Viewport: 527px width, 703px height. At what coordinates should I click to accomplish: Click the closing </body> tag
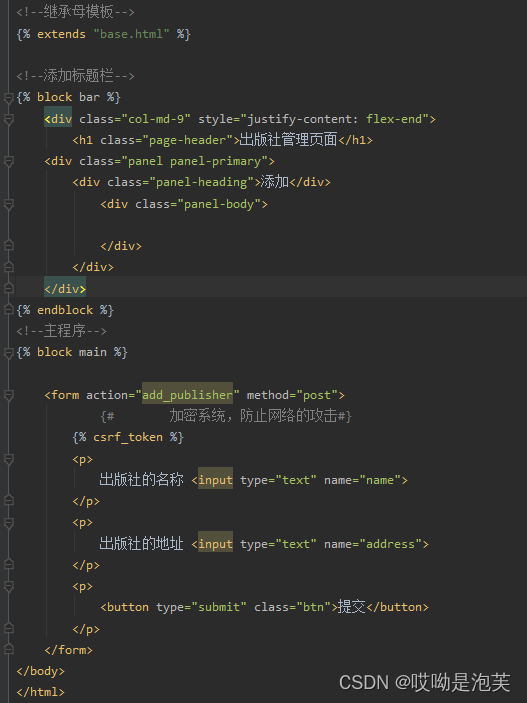pos(40,671)
